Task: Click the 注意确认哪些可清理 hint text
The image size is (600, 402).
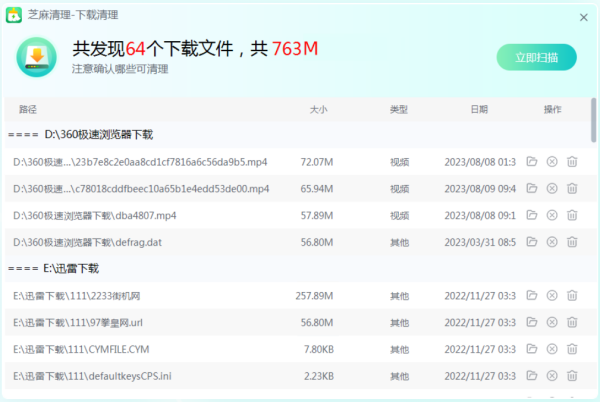Action: (120, 69)
